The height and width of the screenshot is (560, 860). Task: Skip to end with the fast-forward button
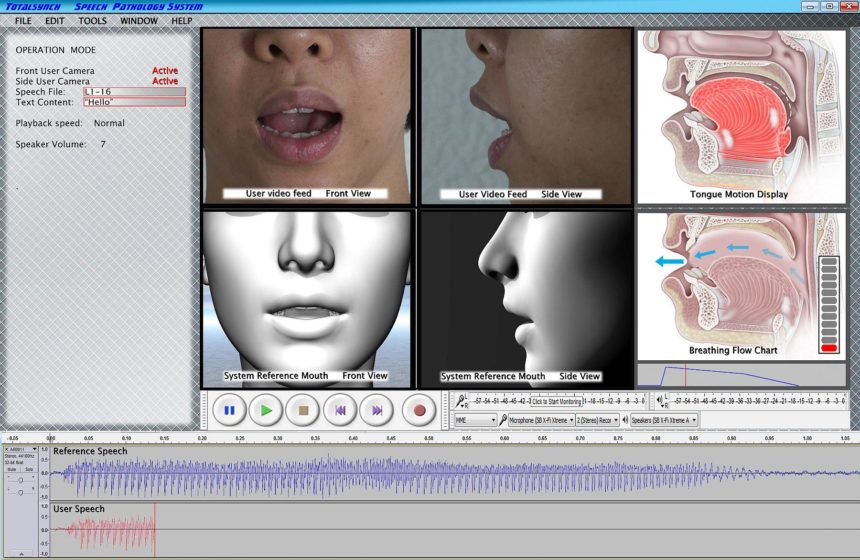377,410
